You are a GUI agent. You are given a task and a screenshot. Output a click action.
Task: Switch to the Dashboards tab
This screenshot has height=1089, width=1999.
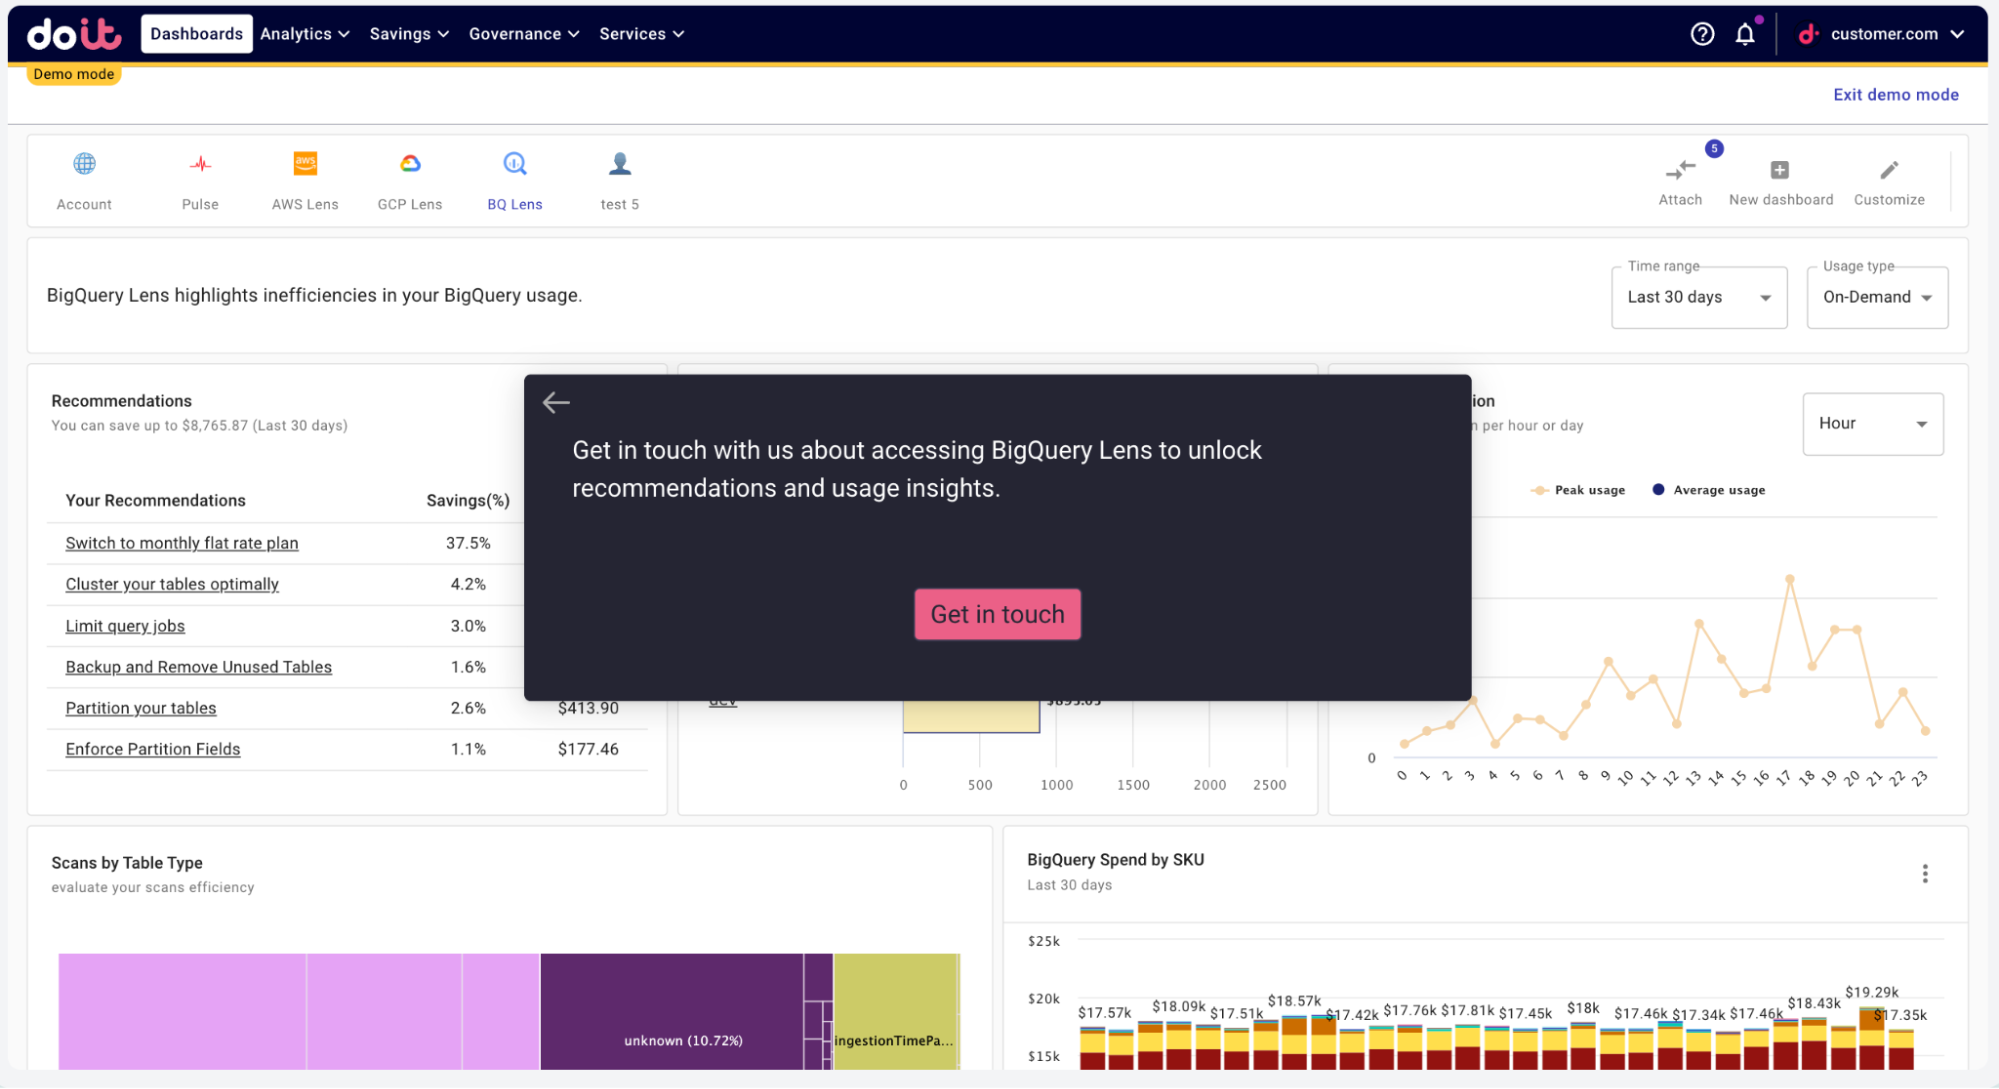[x=196, y=33]
